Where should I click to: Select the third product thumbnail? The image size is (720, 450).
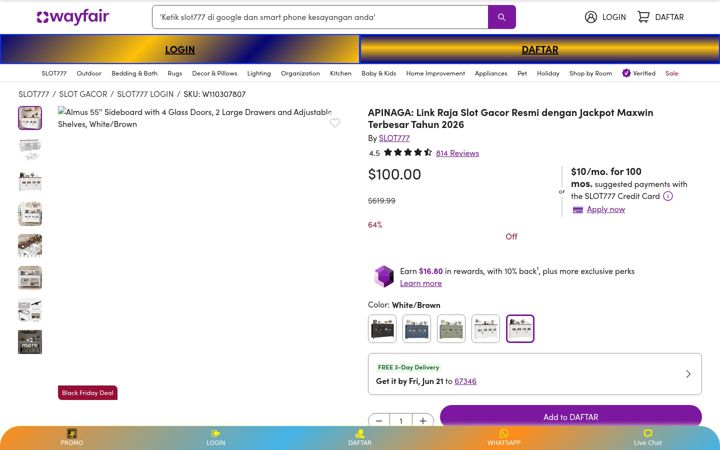tap(30, 182)
